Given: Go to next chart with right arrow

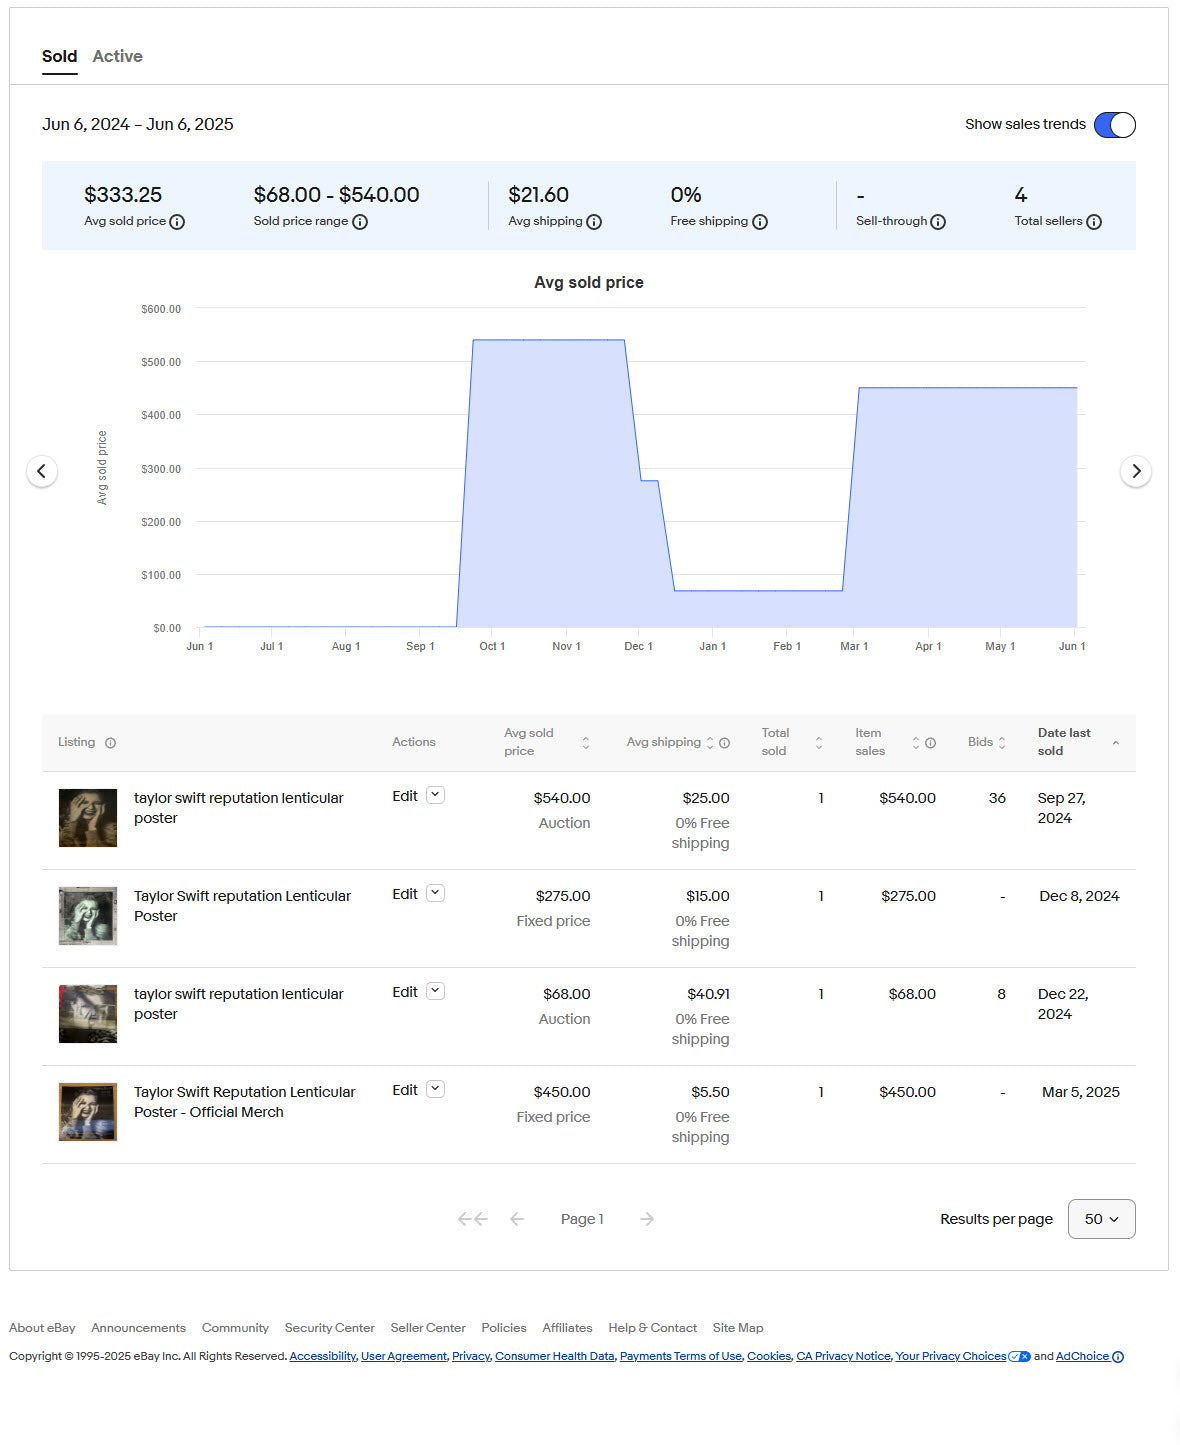Looking at the screenshot, I should [1136, 471].
